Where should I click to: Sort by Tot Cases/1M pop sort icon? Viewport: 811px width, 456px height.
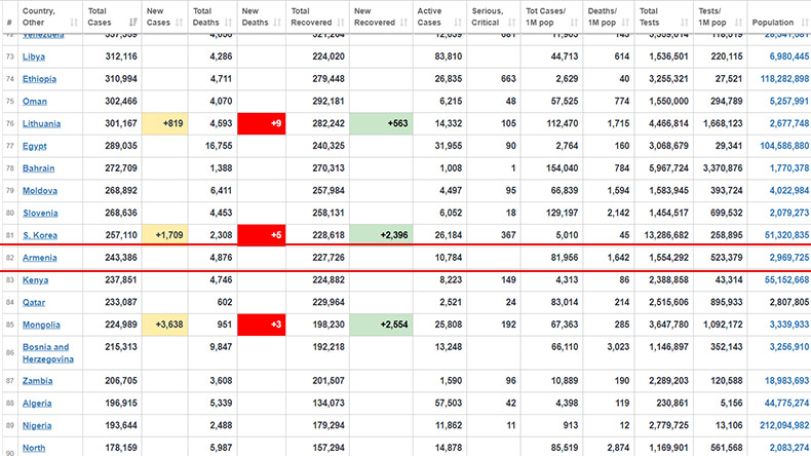tap(574, 22)
